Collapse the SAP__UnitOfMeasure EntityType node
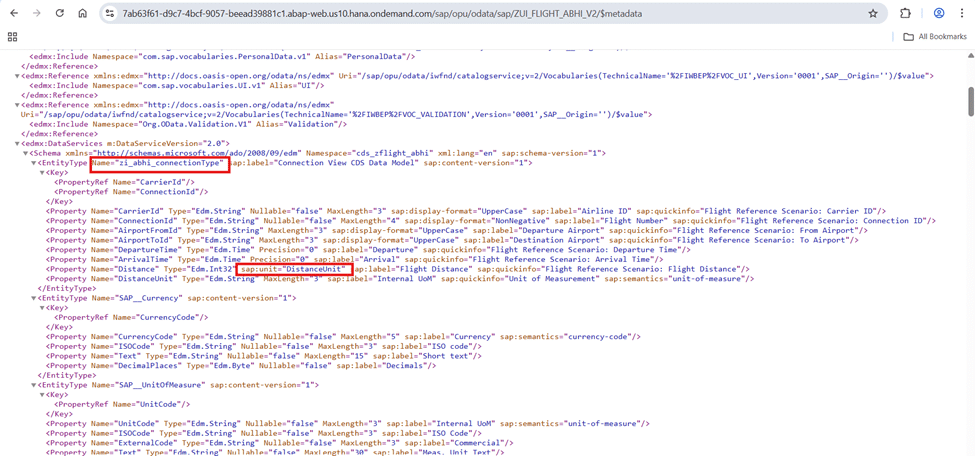Screen dimensions: 975x456 pos(34,385)
